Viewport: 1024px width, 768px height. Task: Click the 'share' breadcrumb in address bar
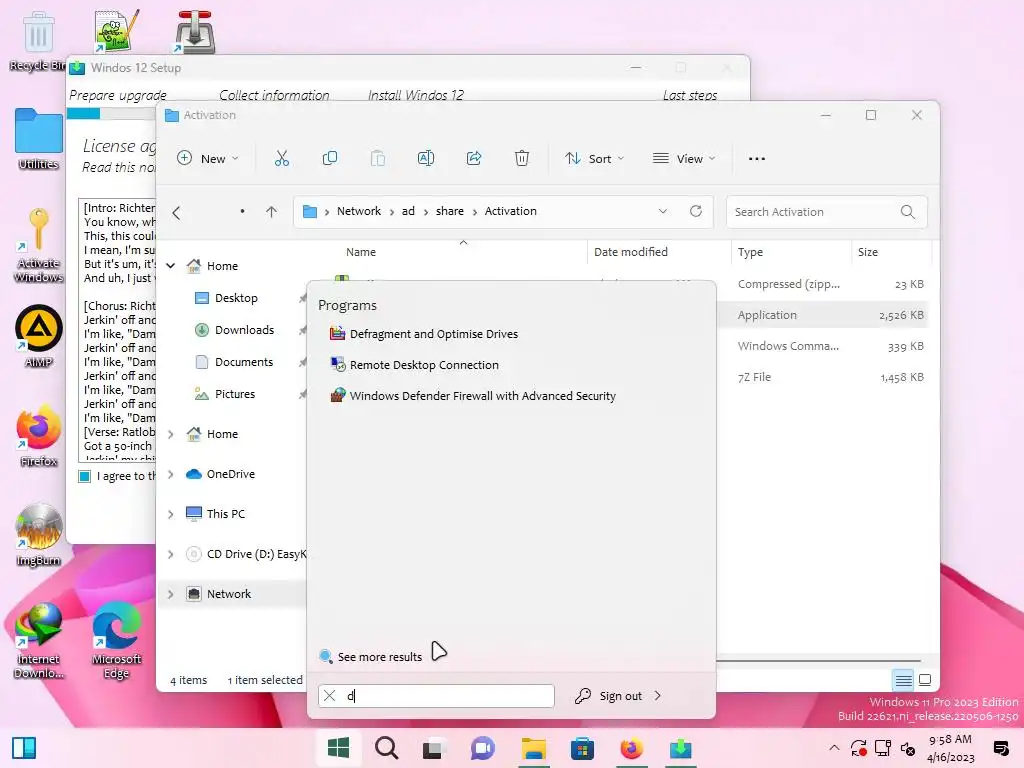pyautogui.click(x=450, y=211)
